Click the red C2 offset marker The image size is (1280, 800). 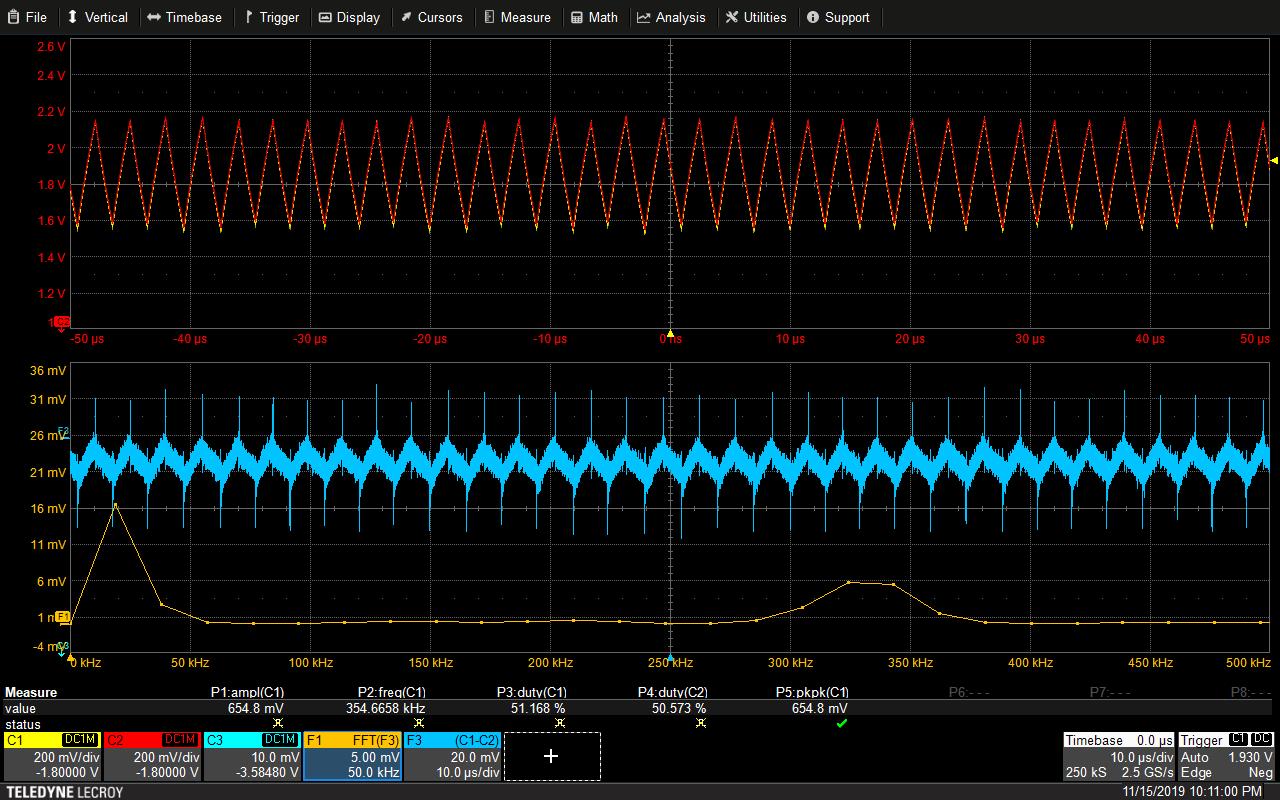point(61,322)
